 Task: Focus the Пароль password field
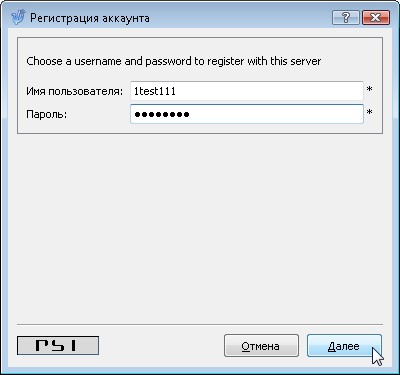[247, 114]
